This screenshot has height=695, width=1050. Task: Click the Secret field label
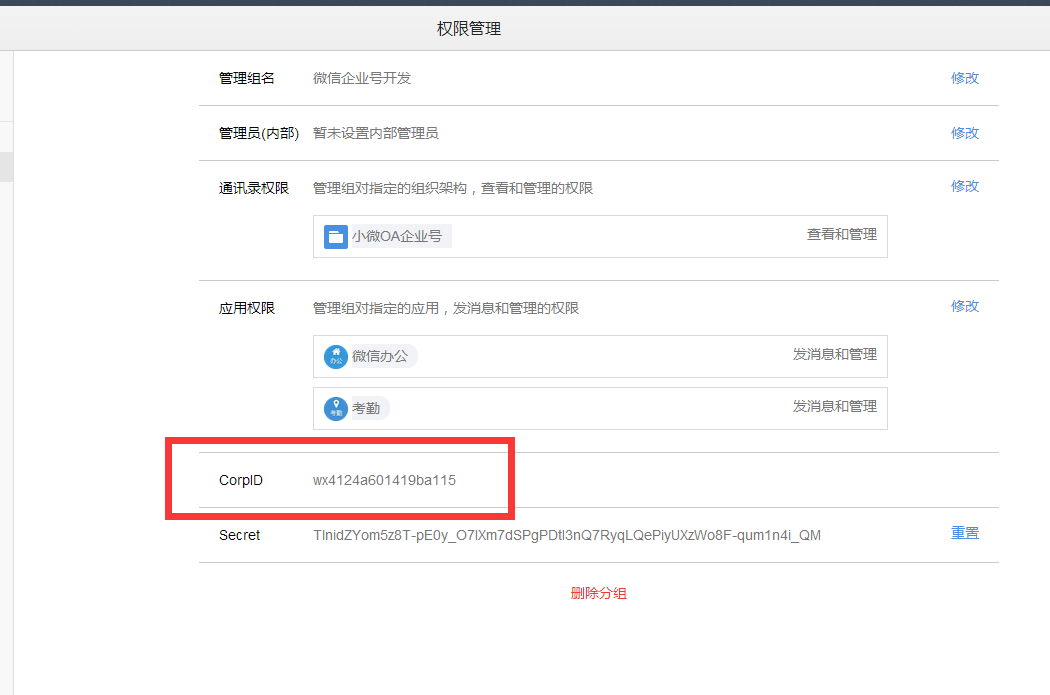tap(239, 535)
